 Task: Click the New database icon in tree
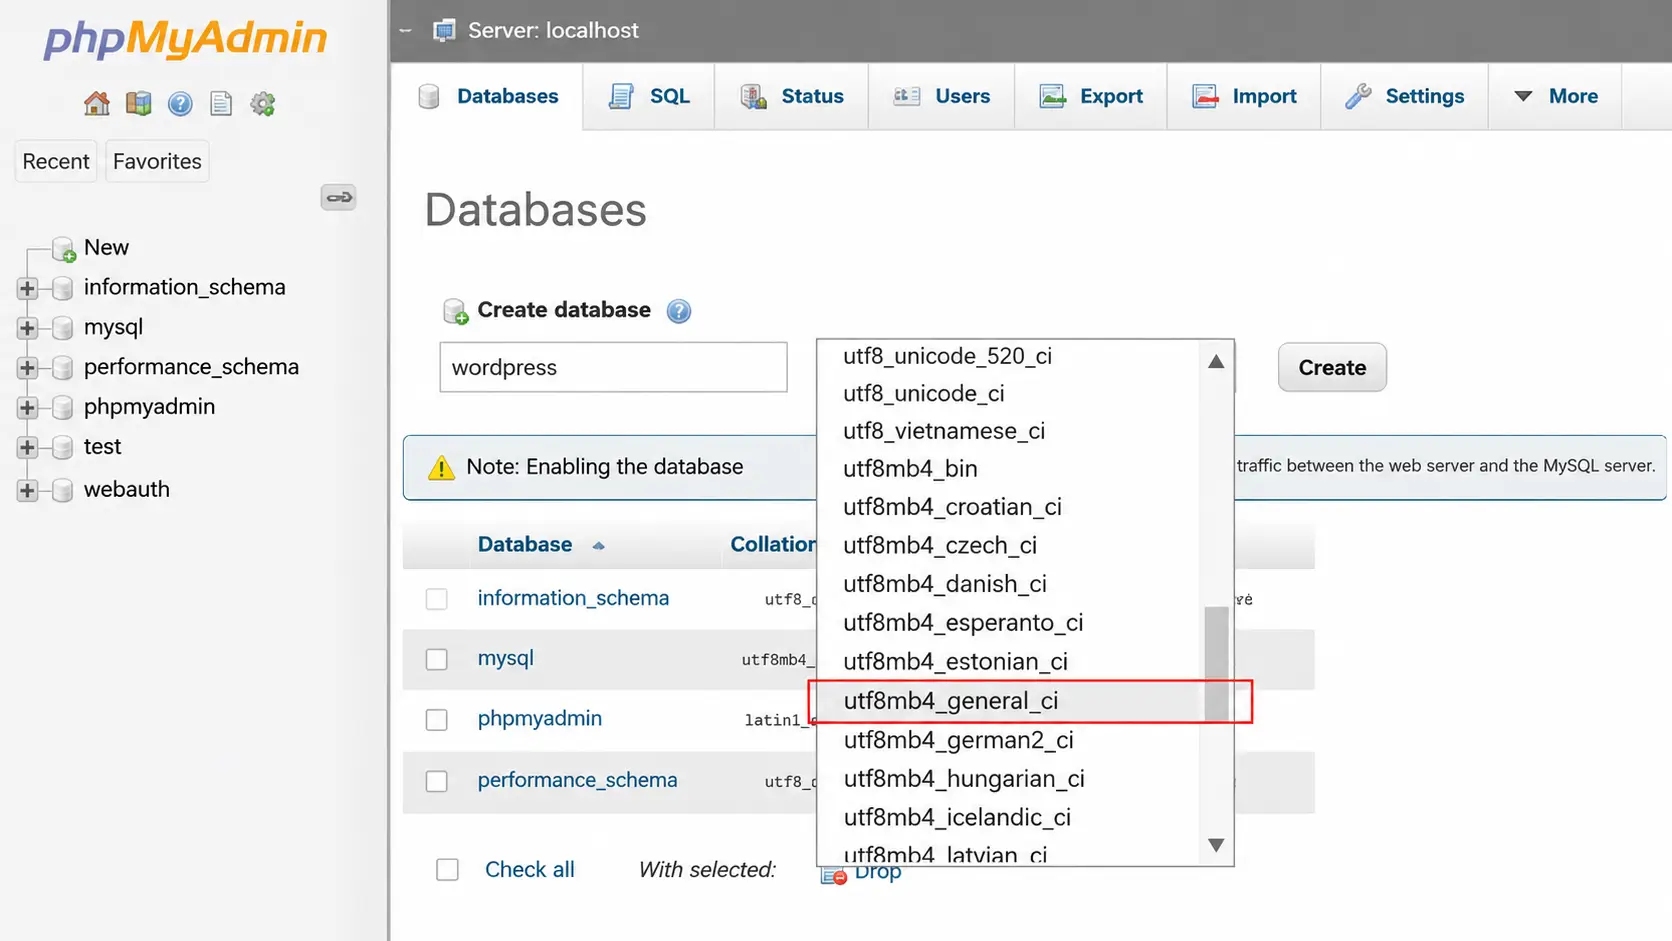[x=64, y=248]
